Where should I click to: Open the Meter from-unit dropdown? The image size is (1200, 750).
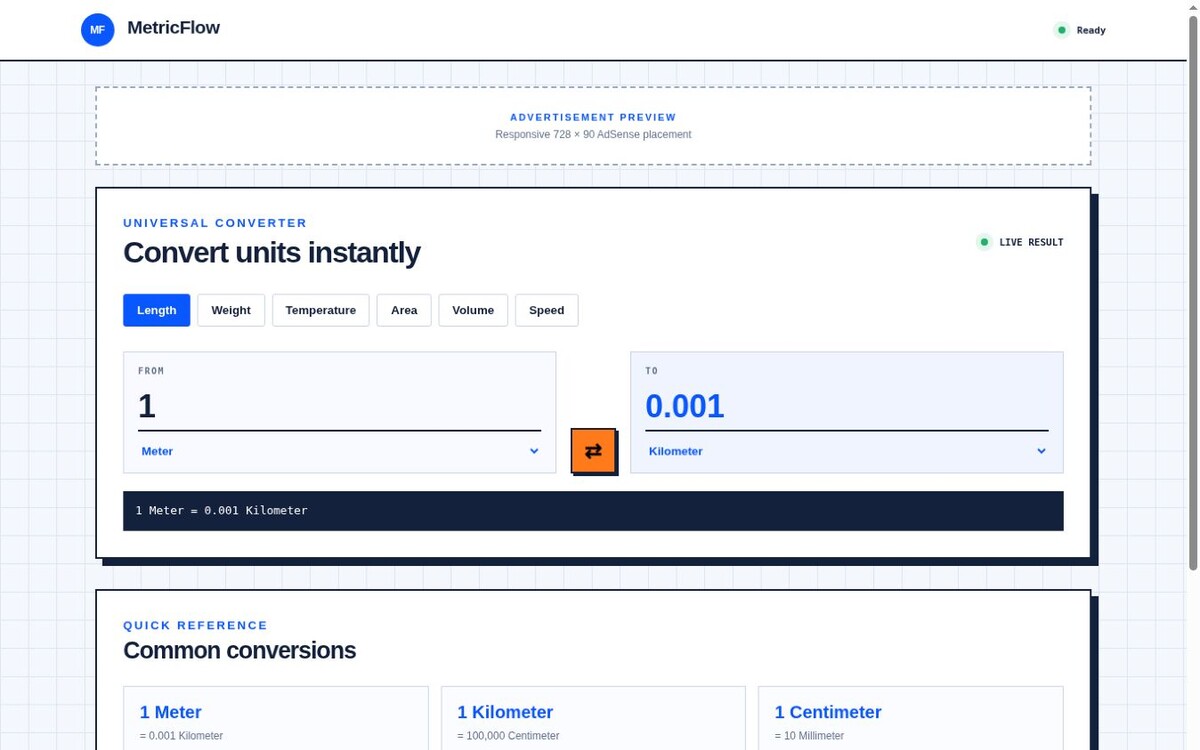pyautogui.click(x=340, y=451)
